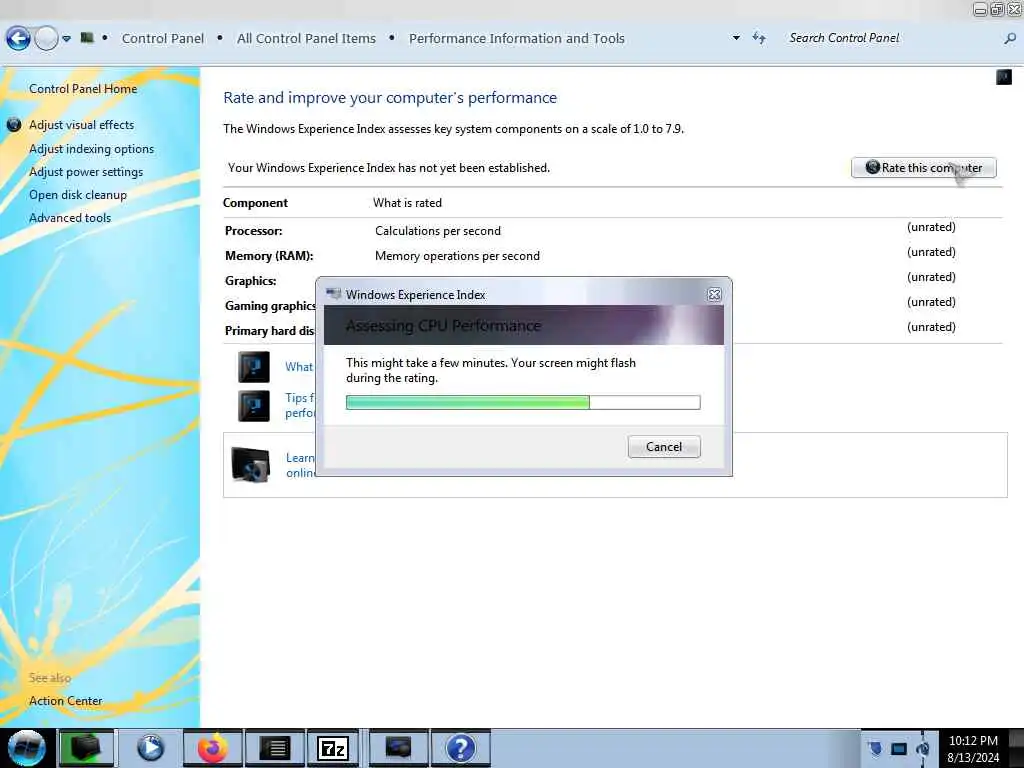1024x768 pixels.
Task: Open Advanced tools
Action: coord(70,218)
